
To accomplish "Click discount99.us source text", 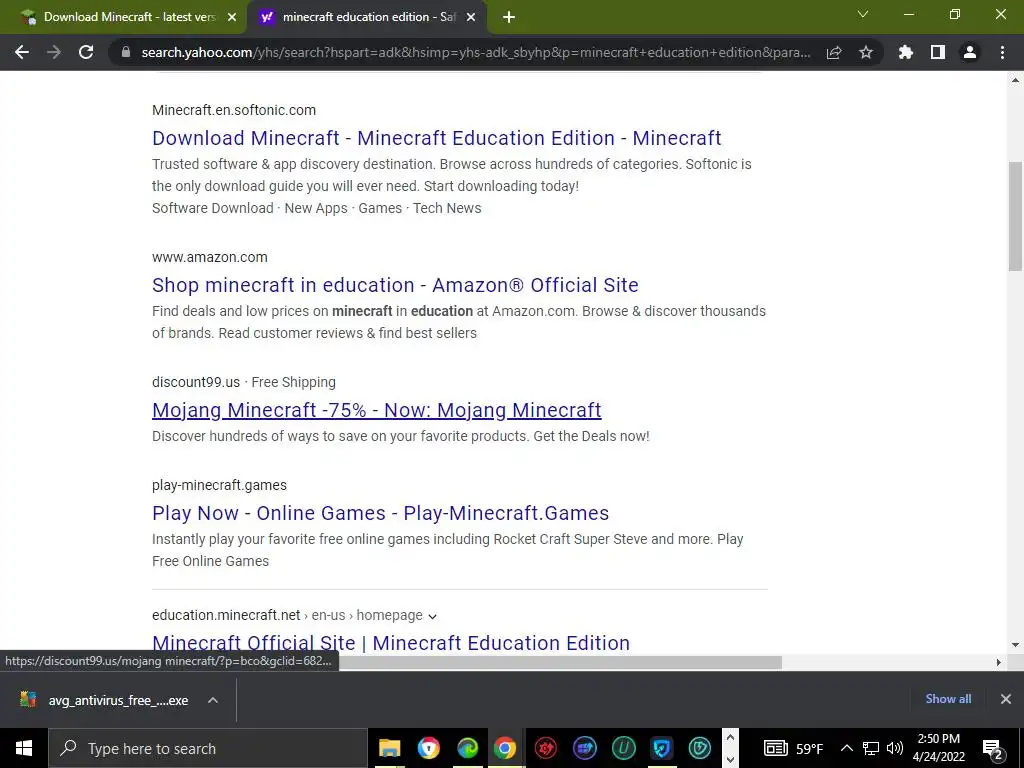I will click(196, 382).
